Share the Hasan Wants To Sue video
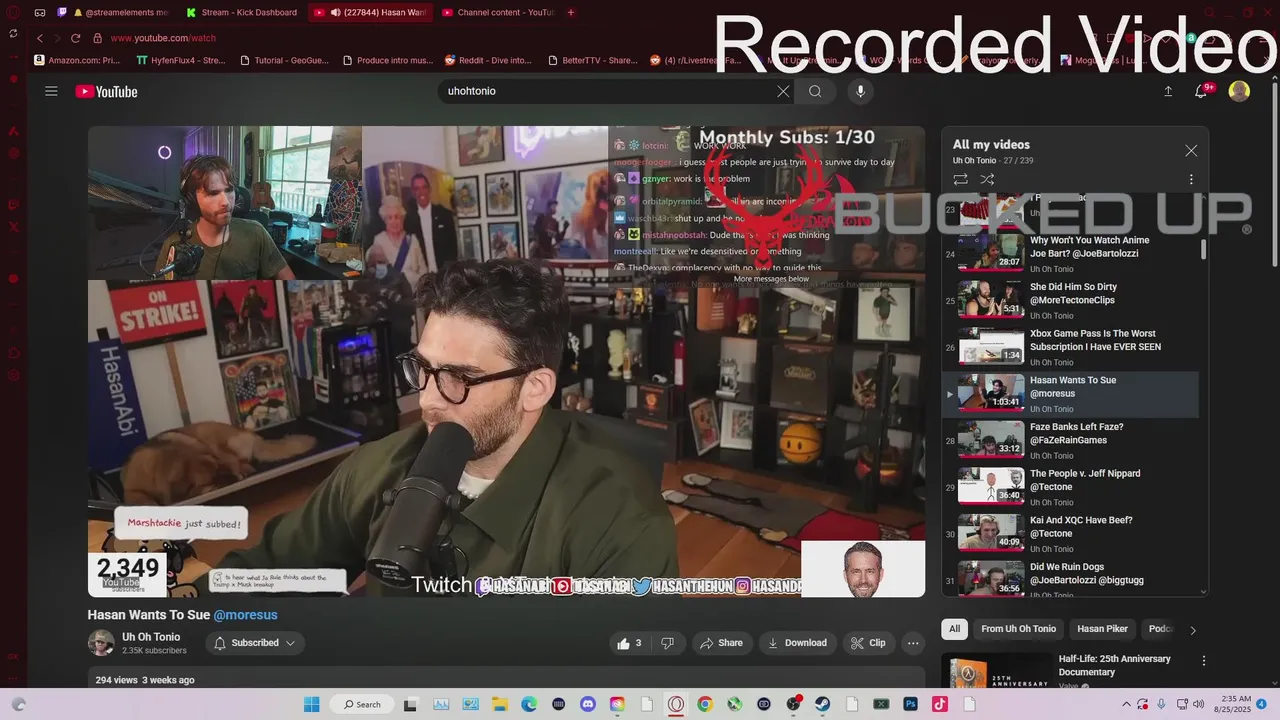 722,643
